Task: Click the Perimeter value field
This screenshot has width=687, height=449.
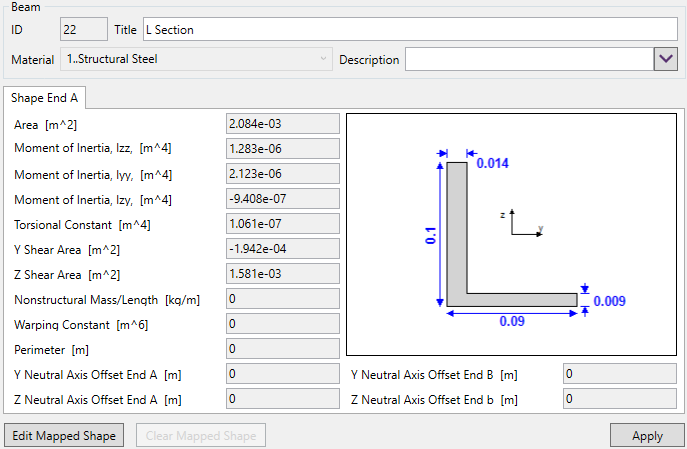Action: (x=282, y=349)
